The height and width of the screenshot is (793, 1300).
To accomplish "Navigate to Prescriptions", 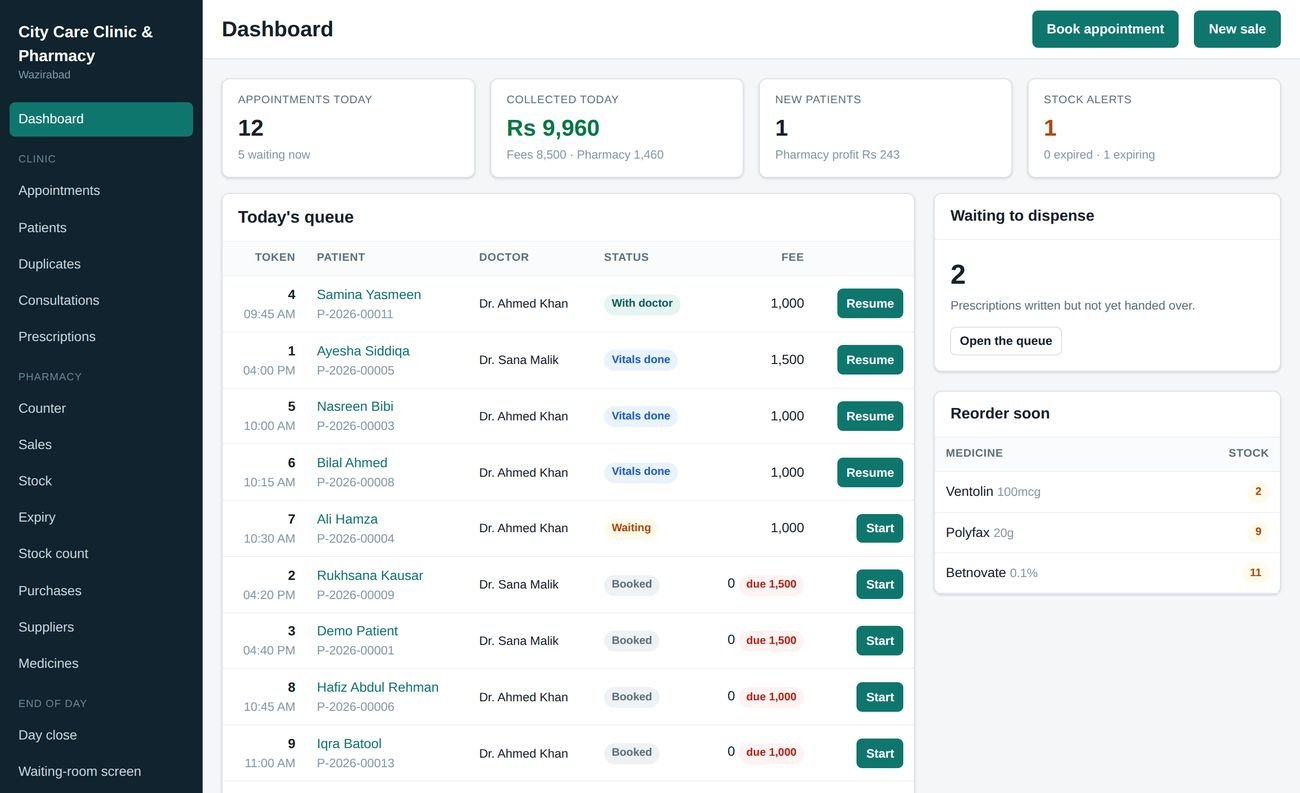I will point(101,337).
